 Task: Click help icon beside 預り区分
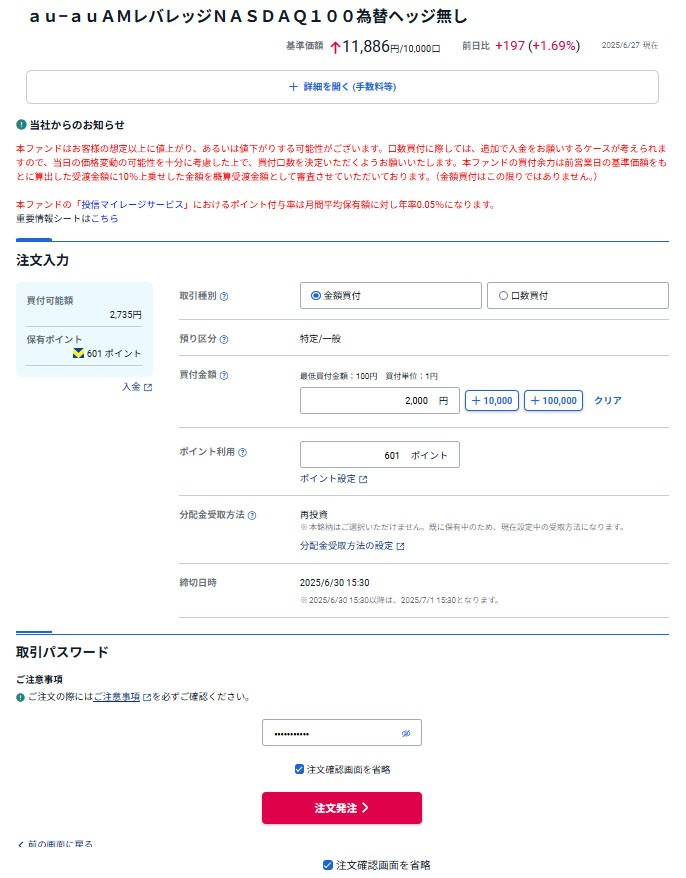pos(224,340)
